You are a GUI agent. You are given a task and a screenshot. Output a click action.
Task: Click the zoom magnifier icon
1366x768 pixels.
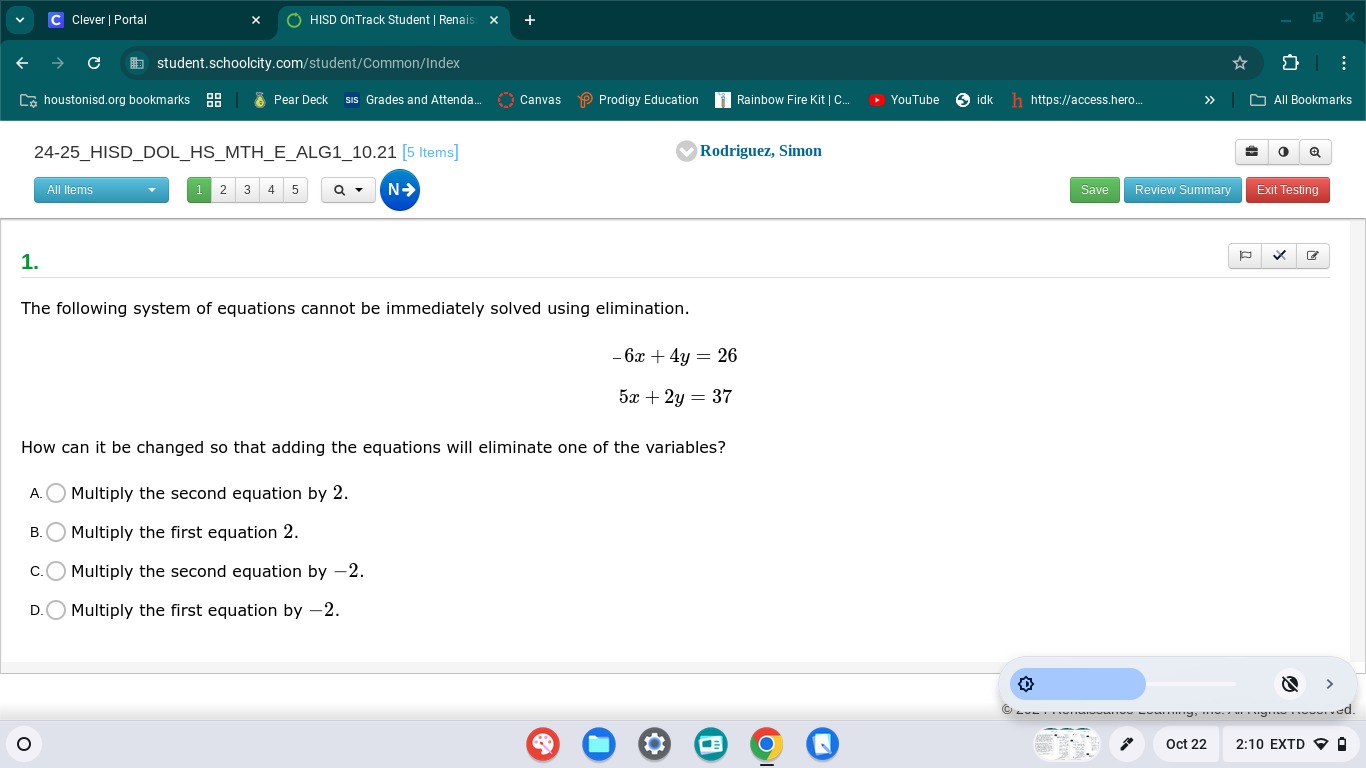pos(1315,152)
